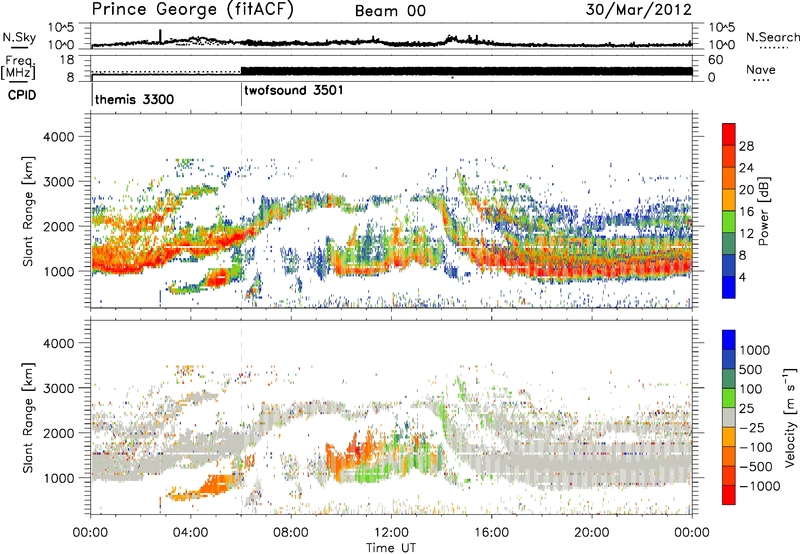The width and height of the screenshot is (800, 554).
Task: Click the date '30/Mar/2012'
Action: 638,10
